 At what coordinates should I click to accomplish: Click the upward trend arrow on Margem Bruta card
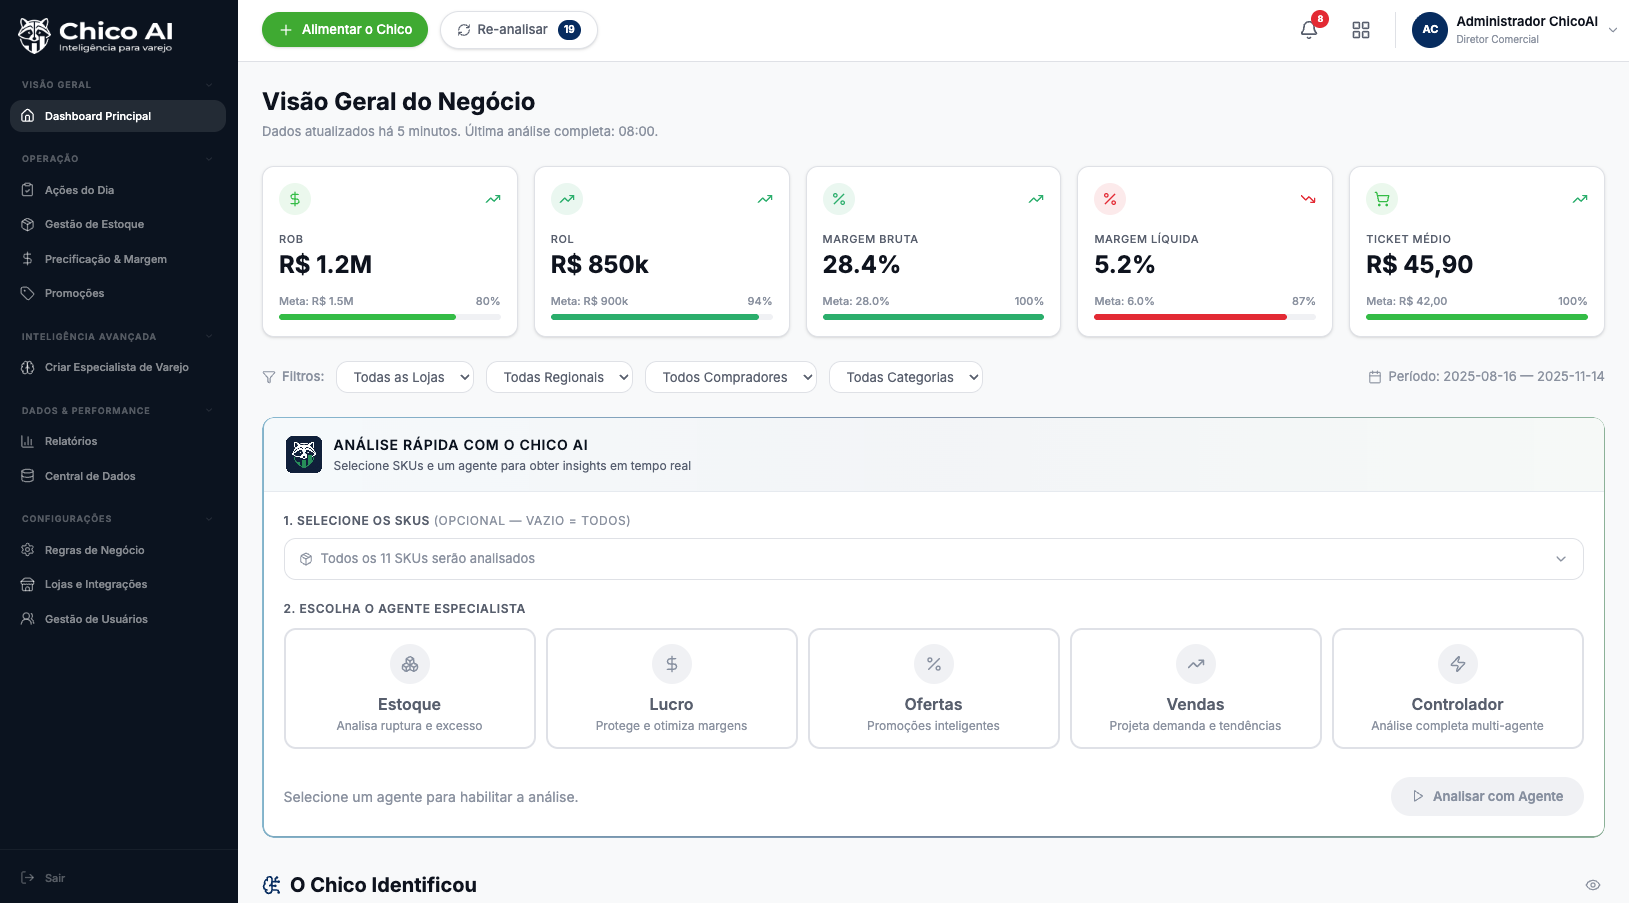pyautogui.click(x=1036, y=199)
